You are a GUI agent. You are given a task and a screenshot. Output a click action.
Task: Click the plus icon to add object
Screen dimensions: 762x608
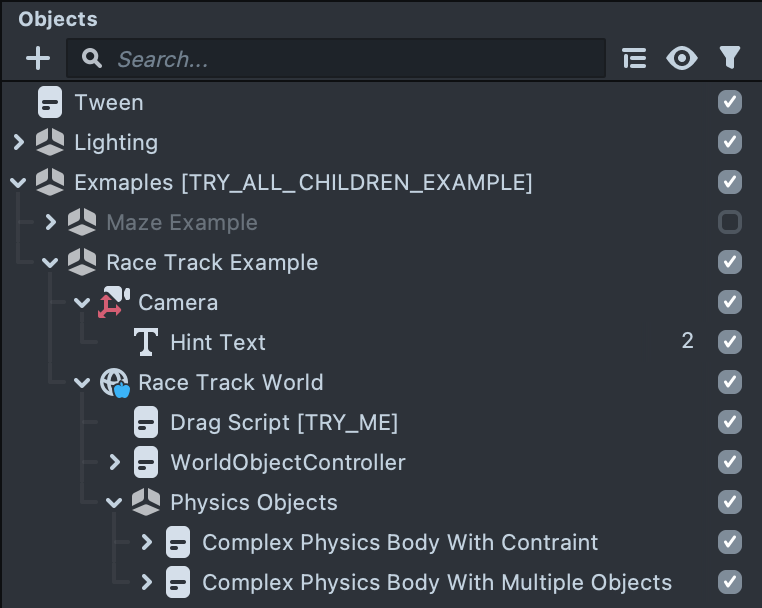pos(38,59)
